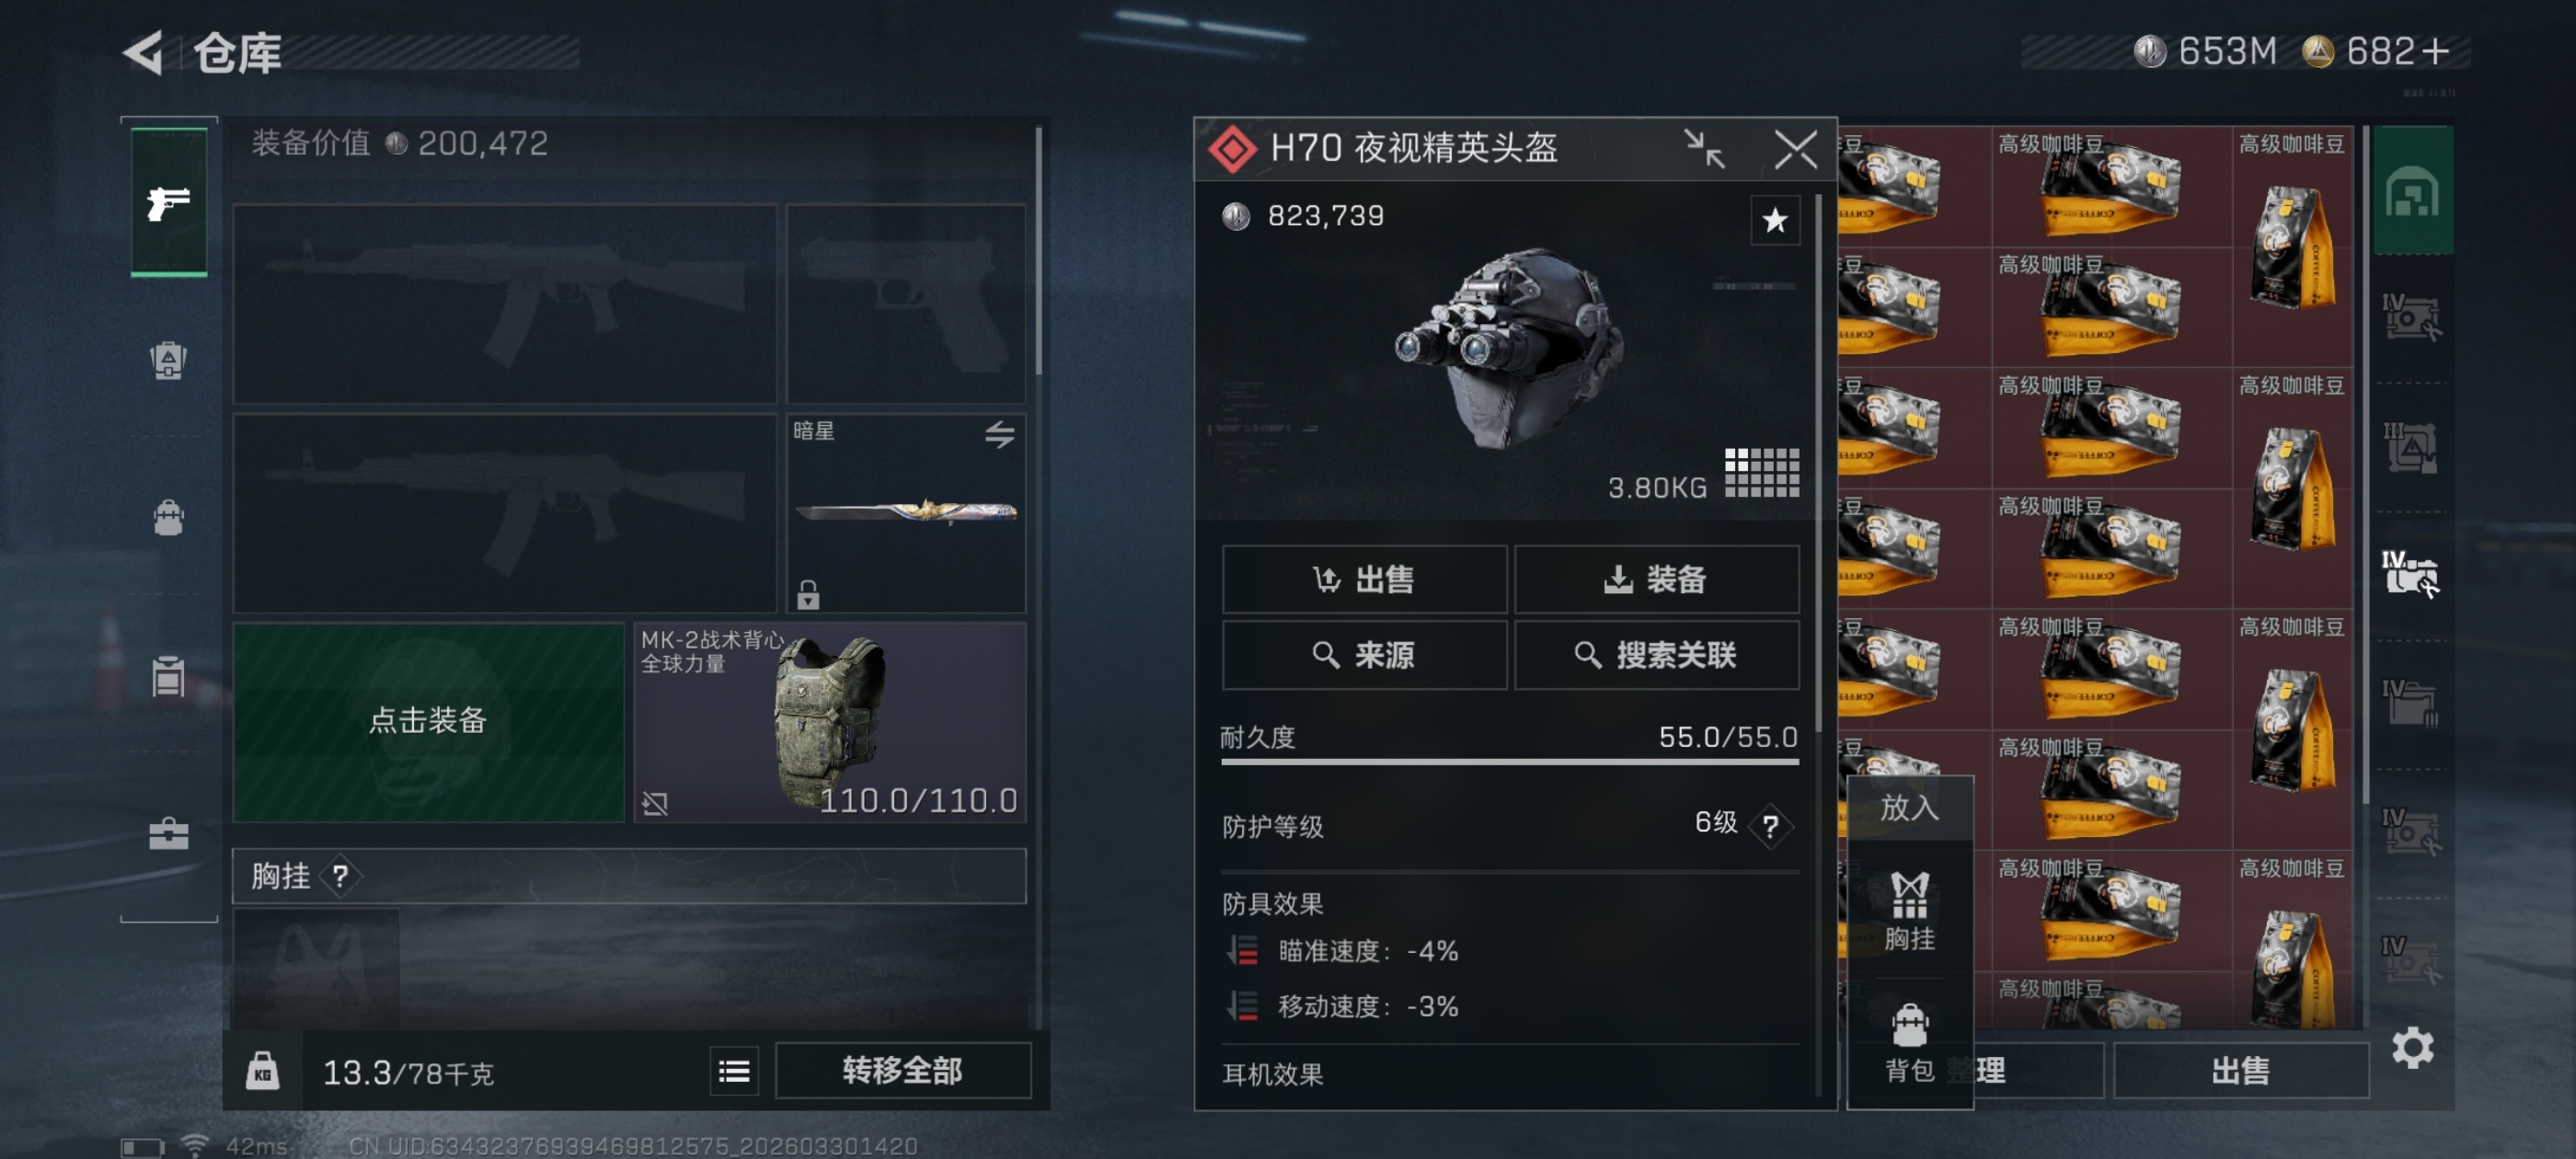Click 搜索关联 to find related items
The width and height of the screenshot is (2576, 1159).
1656,655
